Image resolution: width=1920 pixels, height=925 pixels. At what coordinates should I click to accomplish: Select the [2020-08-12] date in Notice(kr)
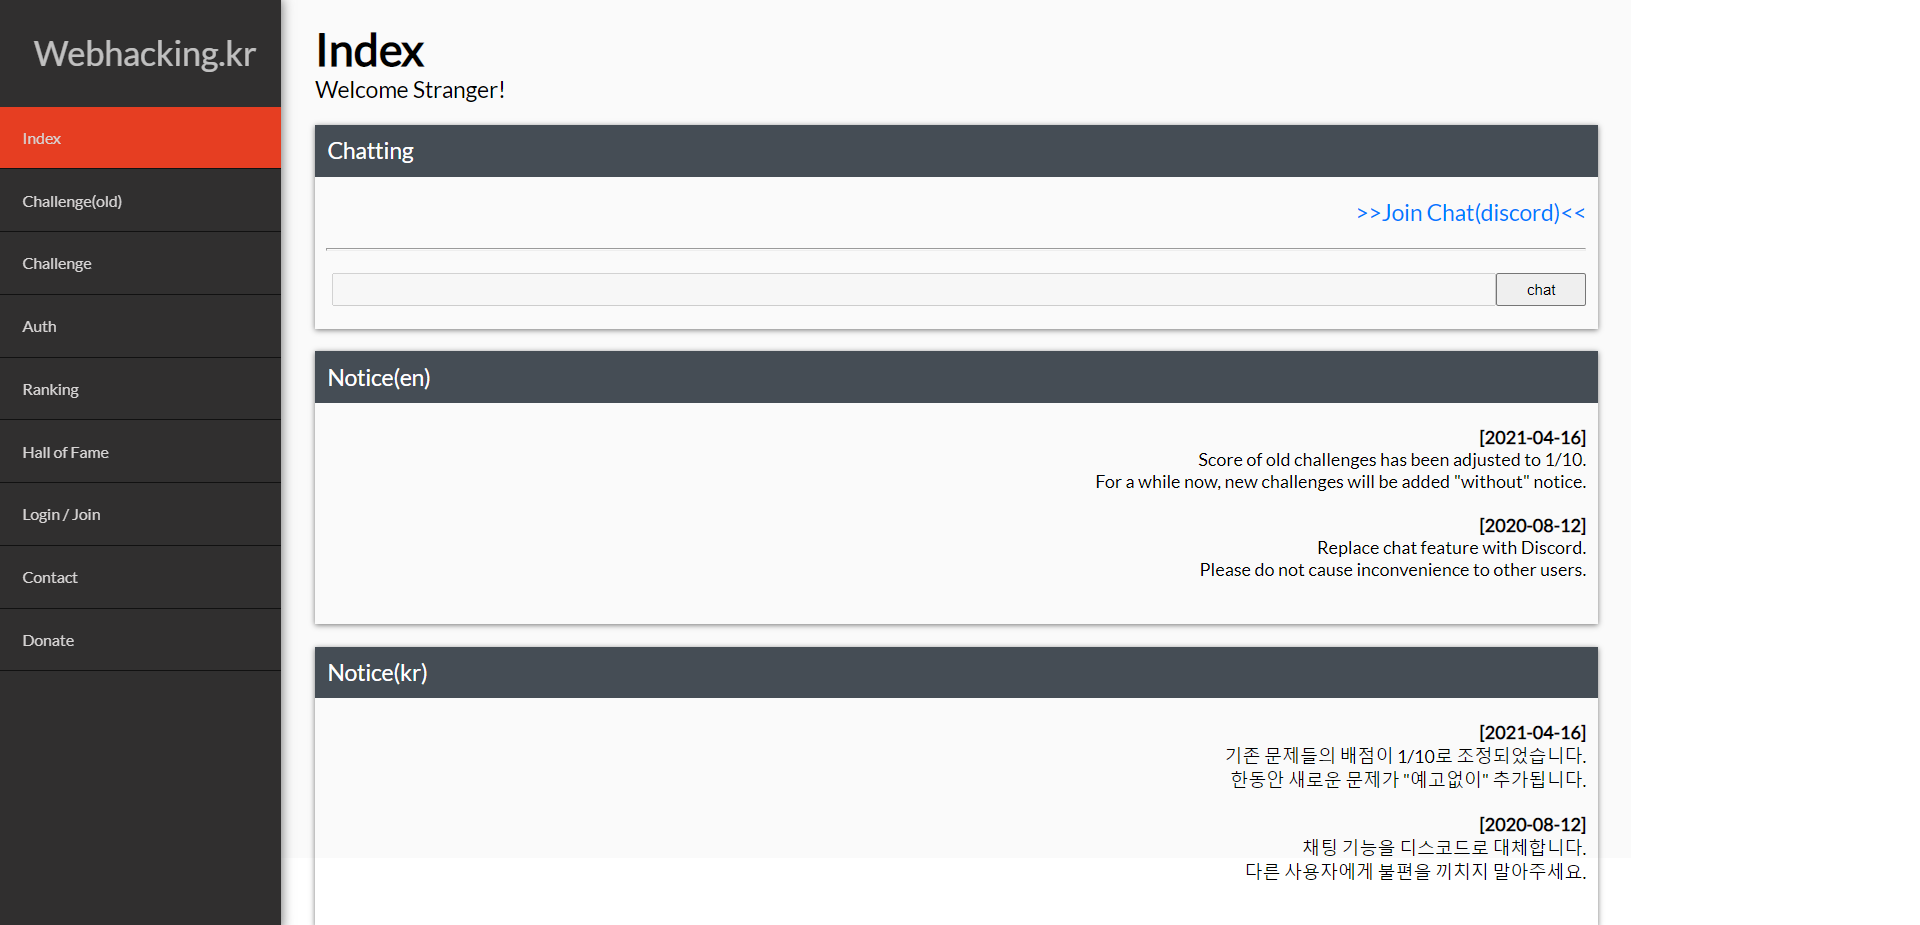tap(1532, 824)
